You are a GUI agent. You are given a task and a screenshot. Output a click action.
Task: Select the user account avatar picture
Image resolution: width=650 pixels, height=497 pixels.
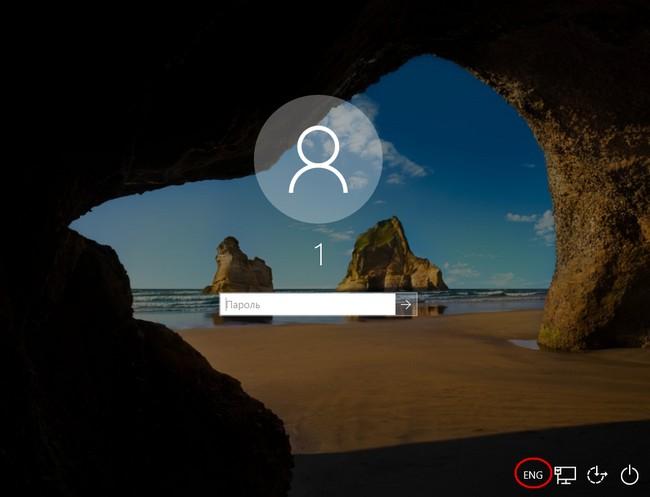pyautogui.click(x=318, y=160)
